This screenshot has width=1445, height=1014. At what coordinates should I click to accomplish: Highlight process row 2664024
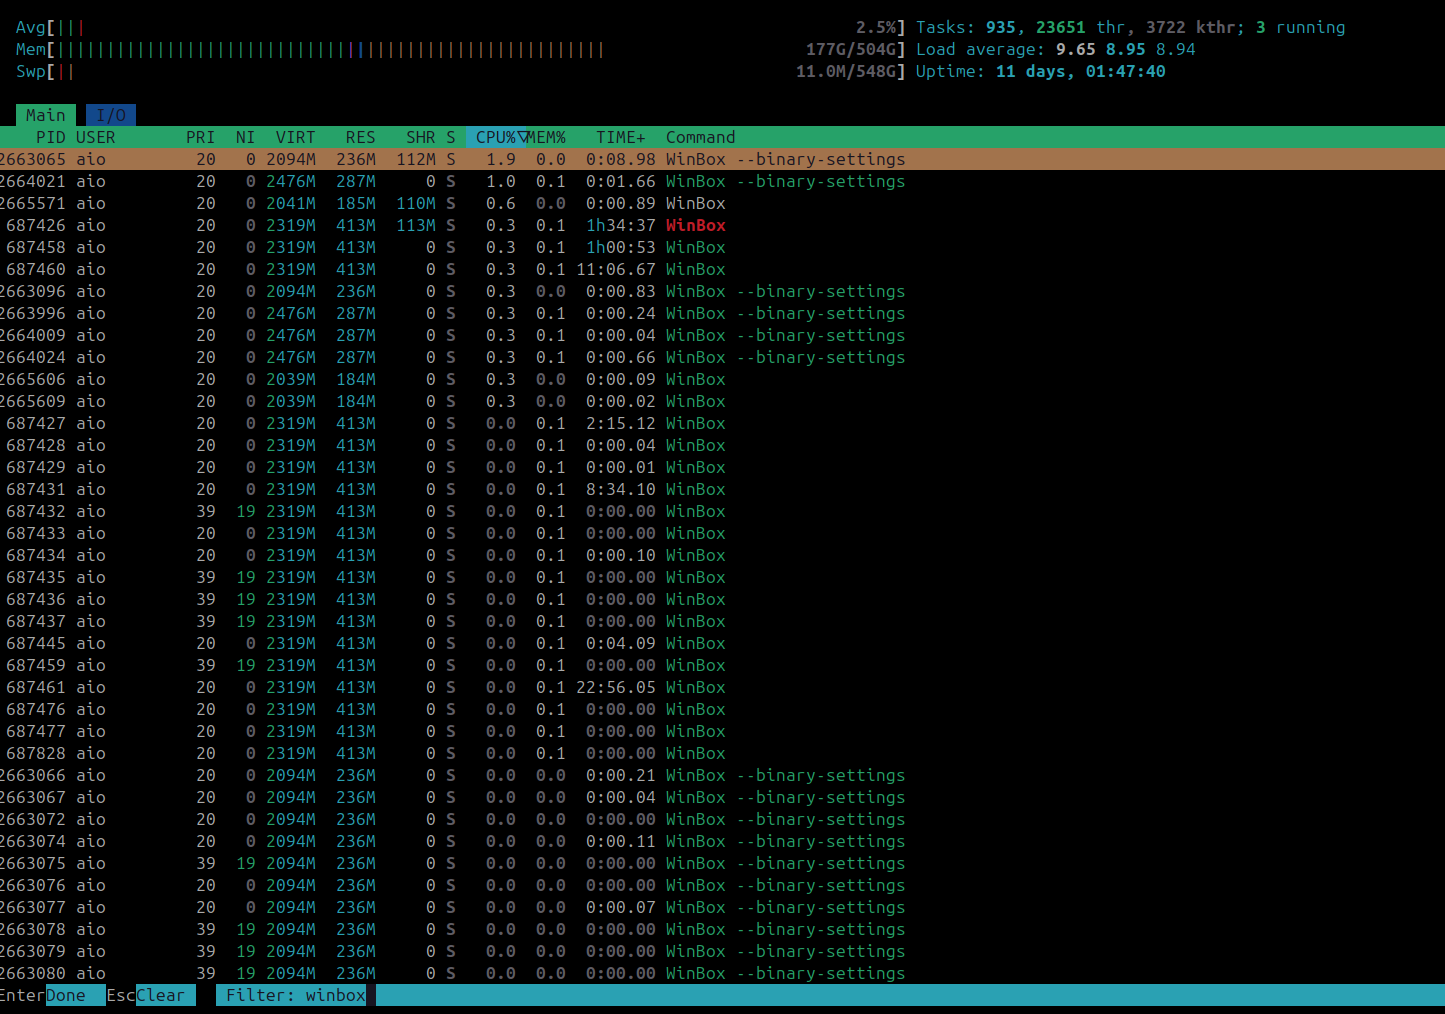[722, 357]
